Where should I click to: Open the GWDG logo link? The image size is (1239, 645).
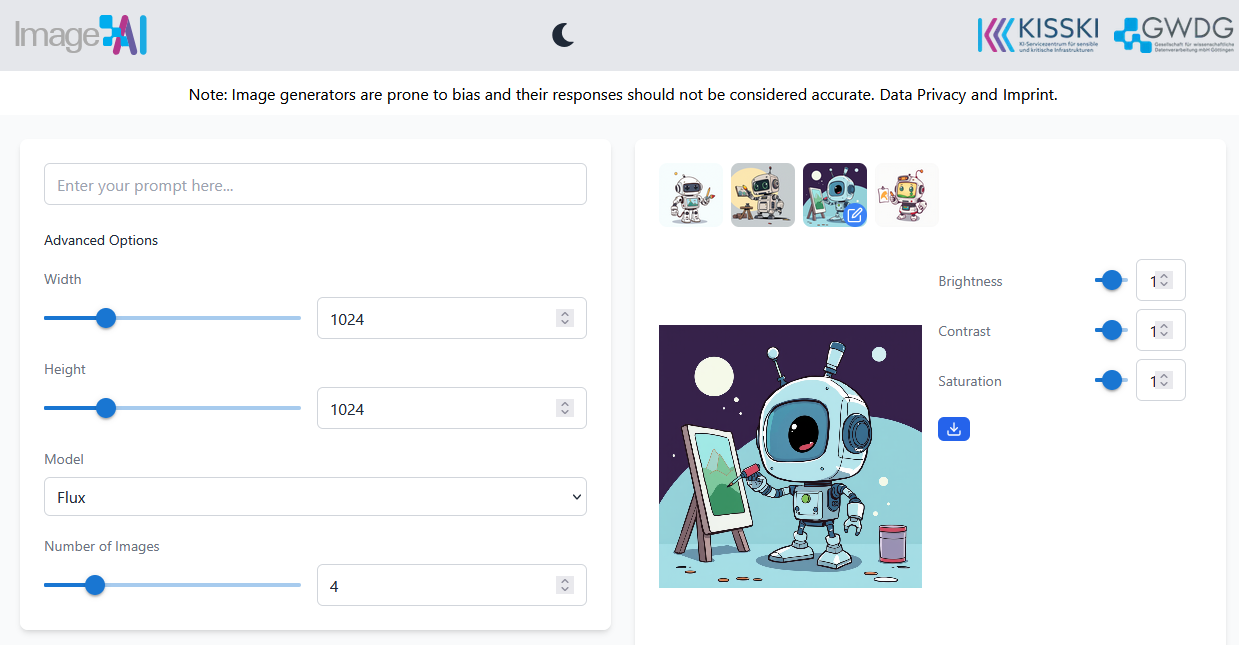pos(1172,35)
